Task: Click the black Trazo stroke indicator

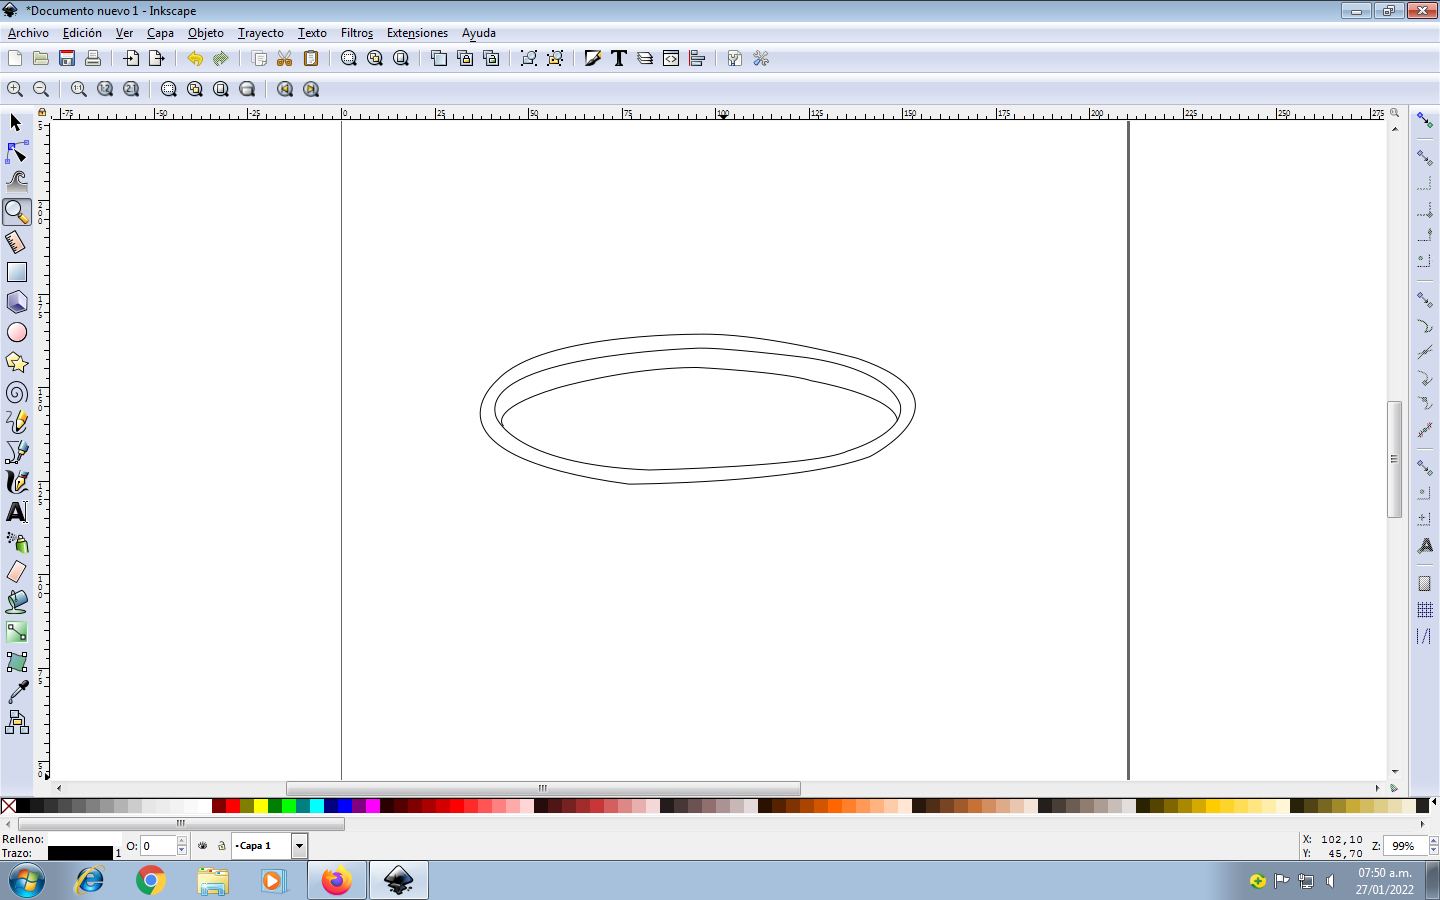Action: click(80, 853)
